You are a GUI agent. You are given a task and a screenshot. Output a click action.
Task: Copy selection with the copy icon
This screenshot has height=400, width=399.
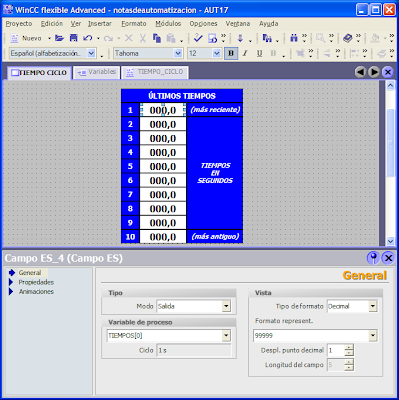157,38
